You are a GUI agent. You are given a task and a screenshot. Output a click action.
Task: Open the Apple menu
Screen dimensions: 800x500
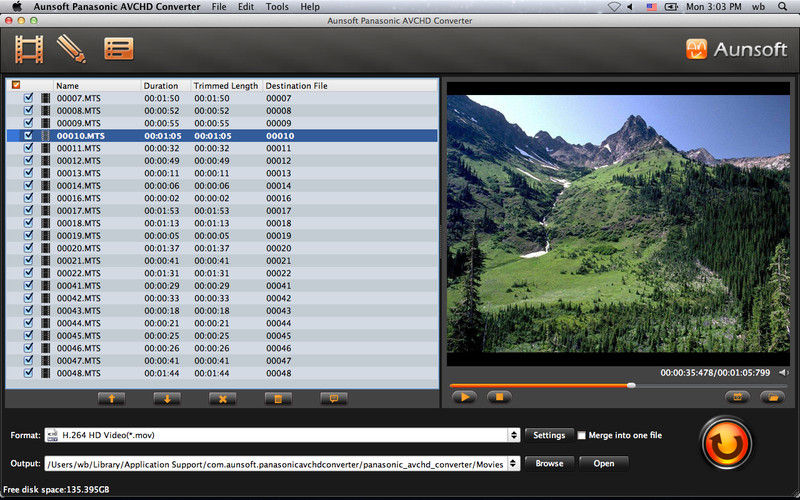[16, 6]
